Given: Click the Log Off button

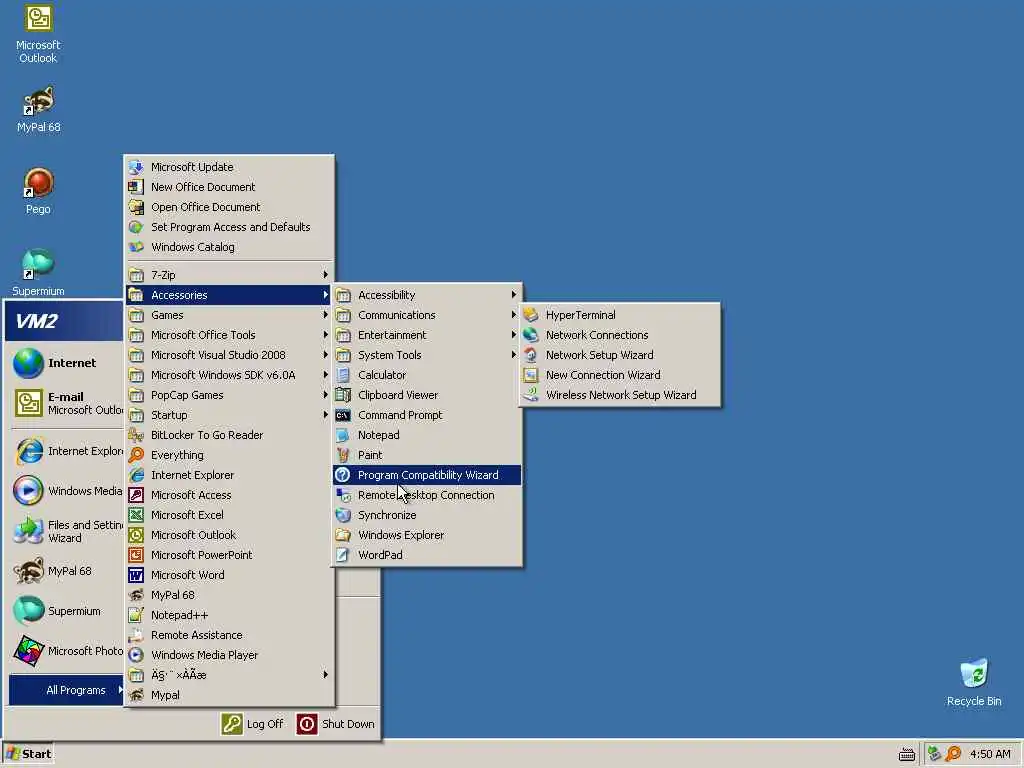Looking at the screenshot, I should pos(253,724).
